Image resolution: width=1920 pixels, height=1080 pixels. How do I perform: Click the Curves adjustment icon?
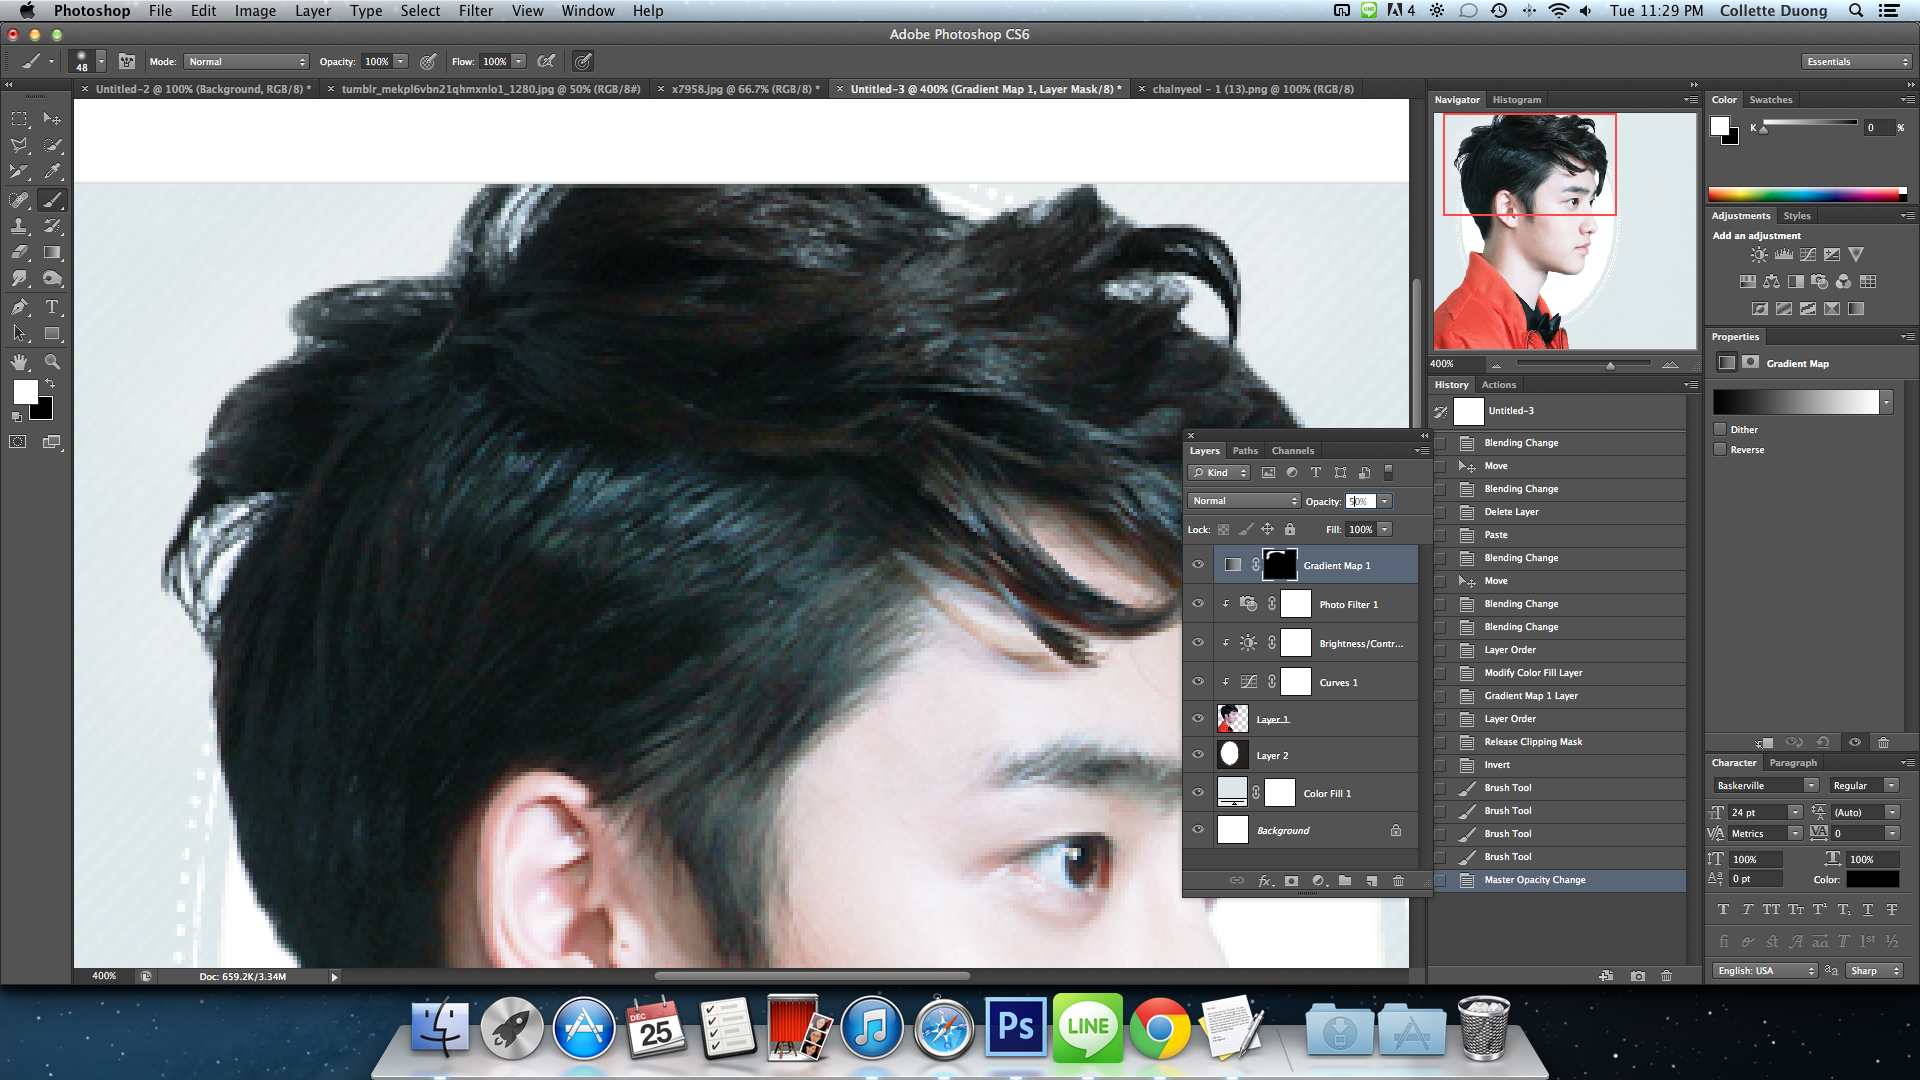tap(1808, 255)
